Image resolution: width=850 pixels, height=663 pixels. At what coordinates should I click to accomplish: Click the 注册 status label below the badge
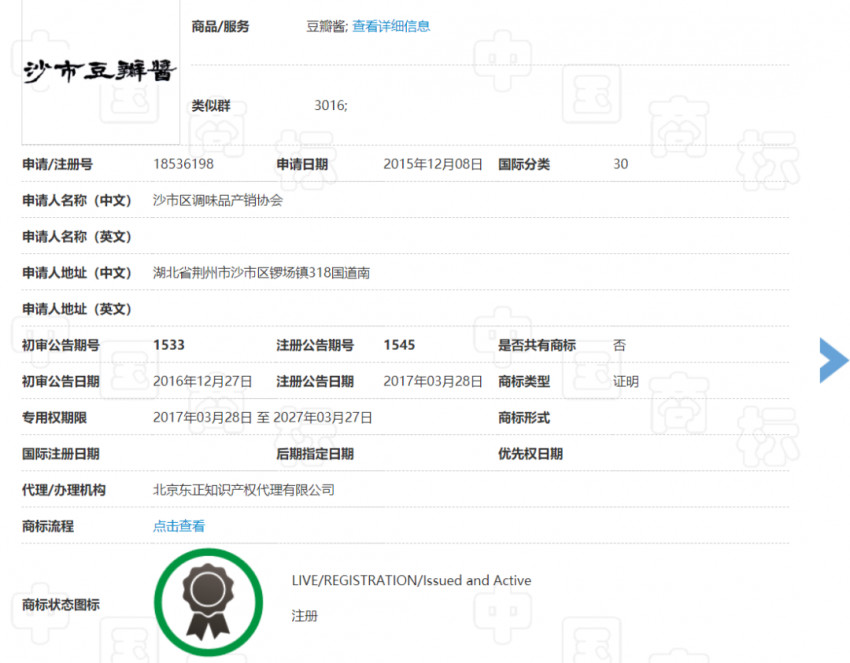[x=304, y=616]
